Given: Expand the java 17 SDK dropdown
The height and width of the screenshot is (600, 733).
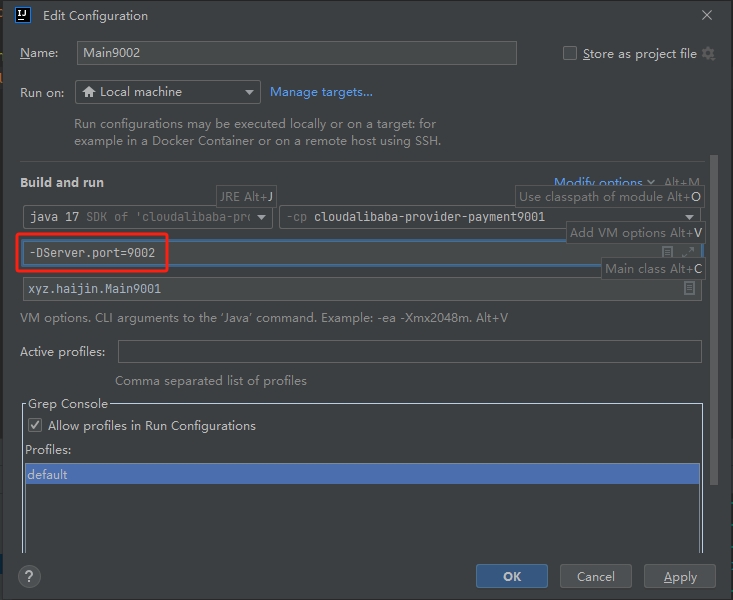Looking at the screenshot, I should click(x=148, y=217).
